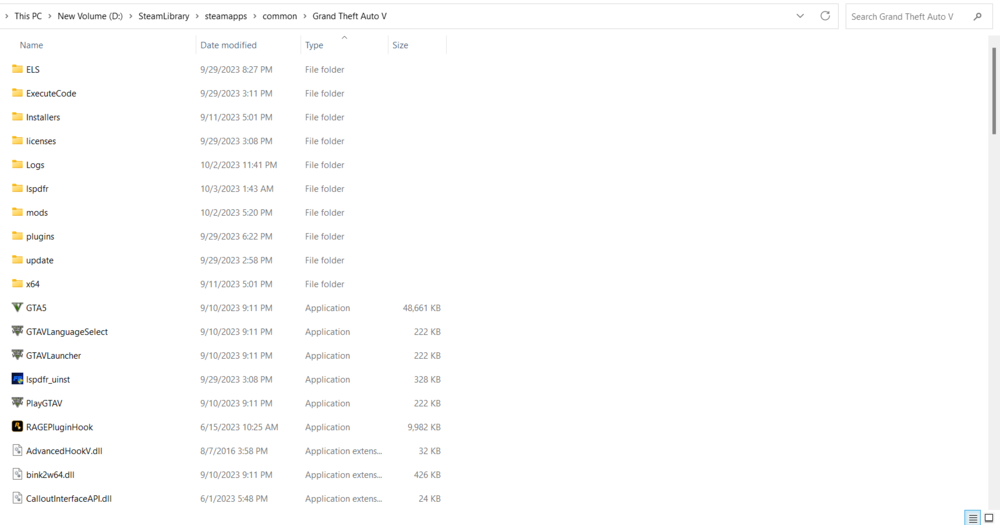Expand chevron after common breadcrumb

point(305,16)
